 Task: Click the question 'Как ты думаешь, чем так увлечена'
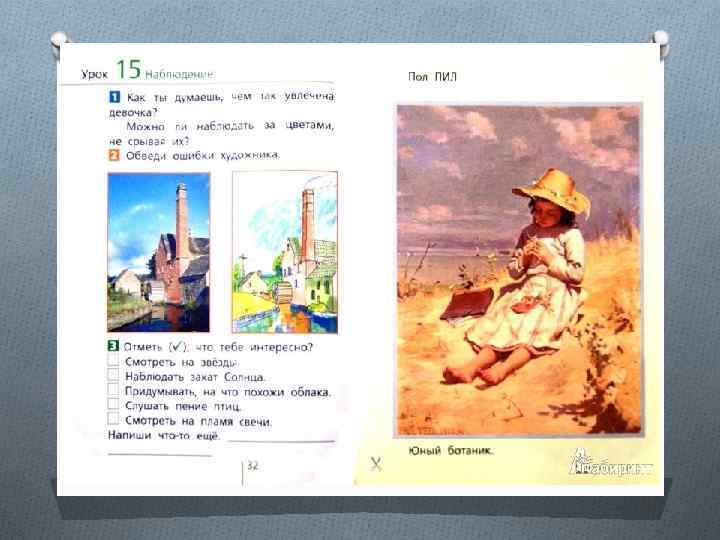(x=231, y=97)
